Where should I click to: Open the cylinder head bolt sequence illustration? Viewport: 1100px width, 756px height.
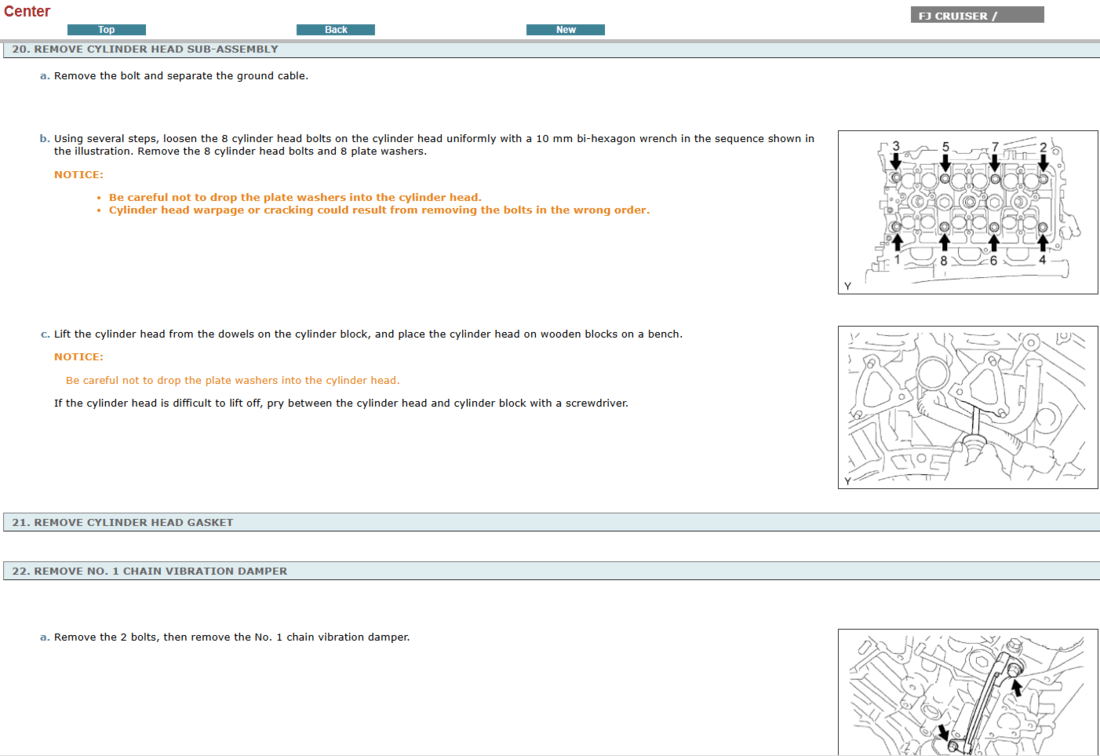tap(967, 212)
